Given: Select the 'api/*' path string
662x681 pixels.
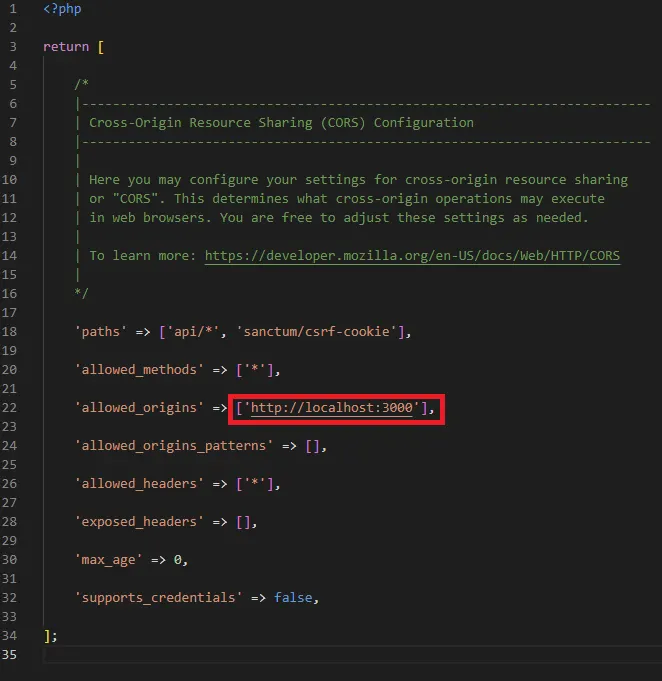Looking at the screenshot, I should click(193, 331).
